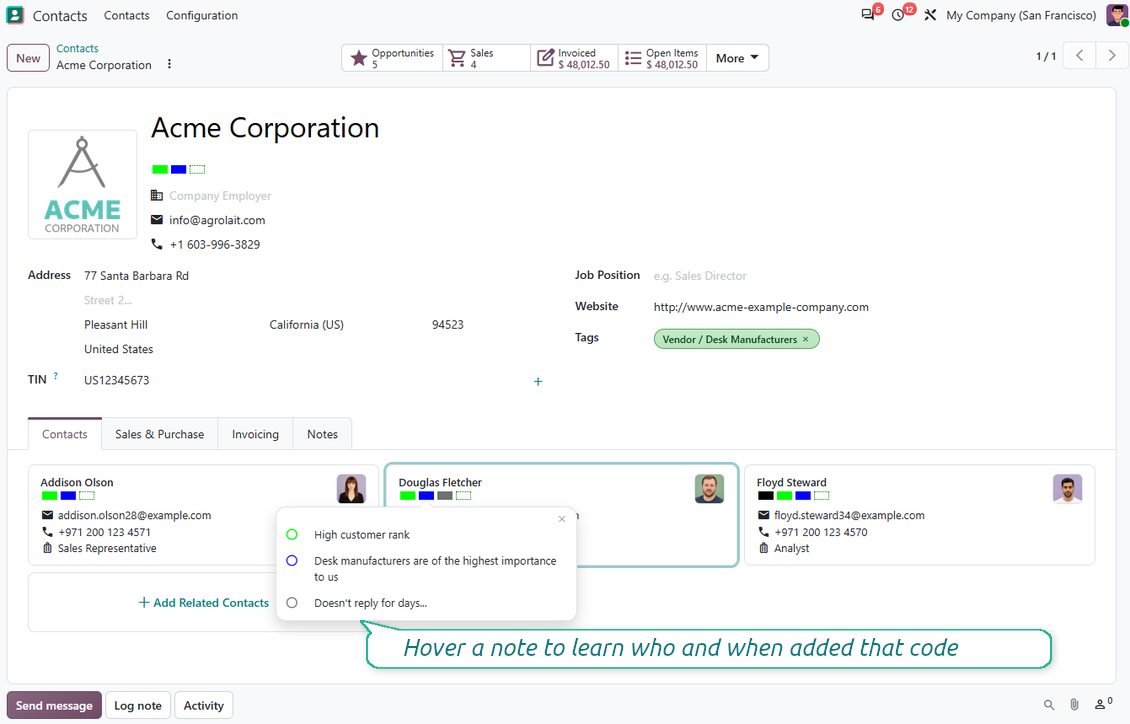Open the Configuration menu
This screenshot has height=724, width=1130.
[x=202, y=15]
